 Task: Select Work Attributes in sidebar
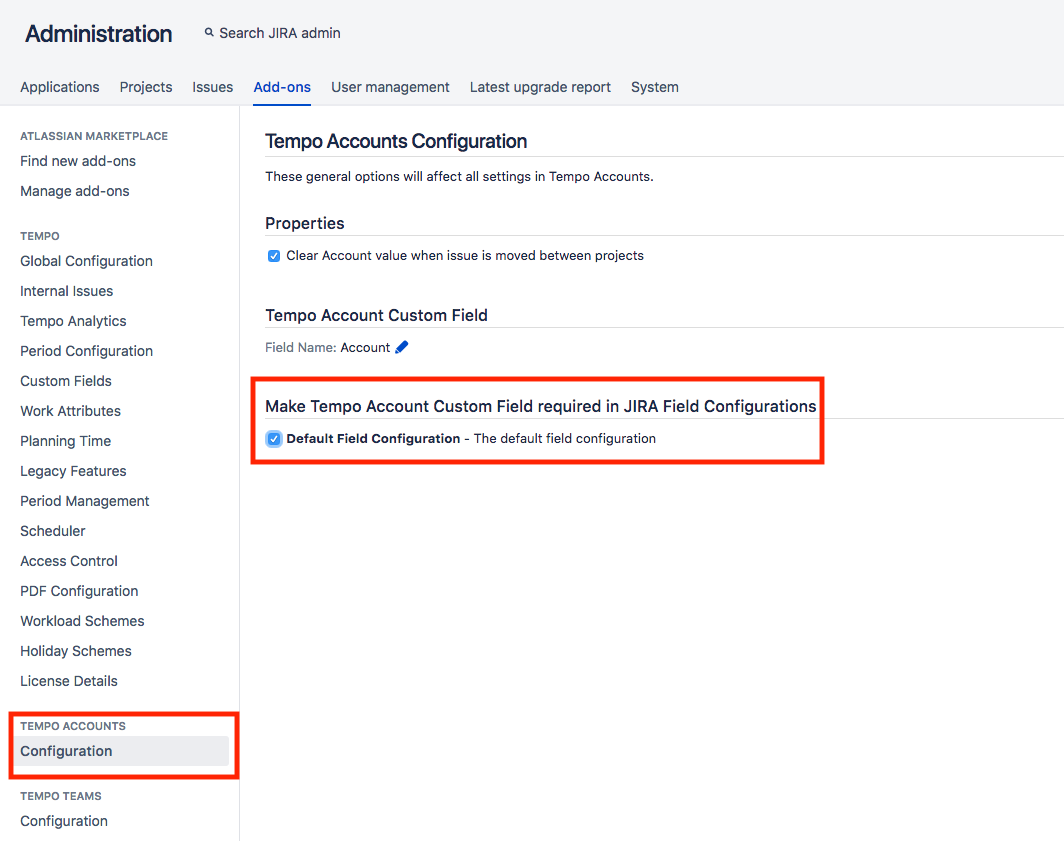[70, 411]
